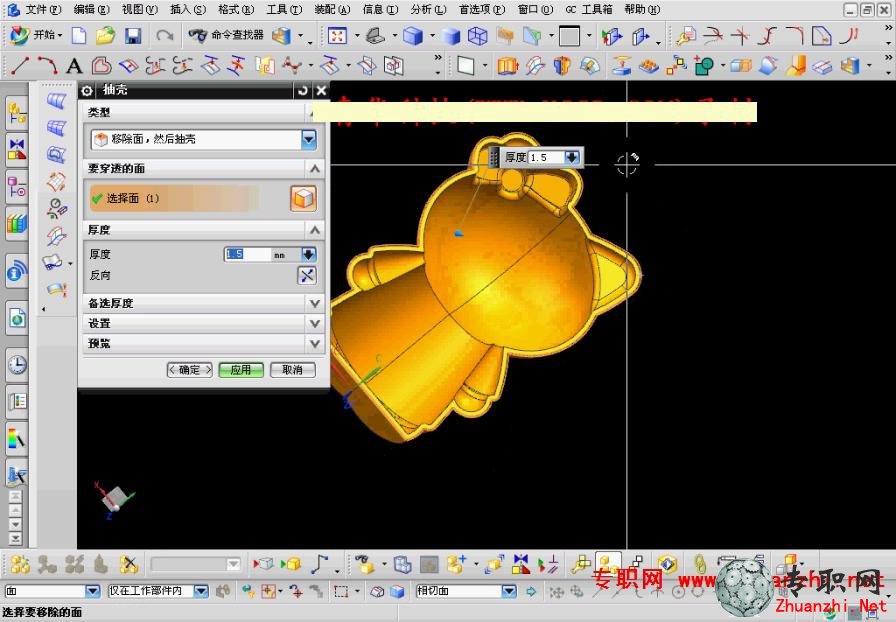Open the 插入 menu

(x=188, y=9)
